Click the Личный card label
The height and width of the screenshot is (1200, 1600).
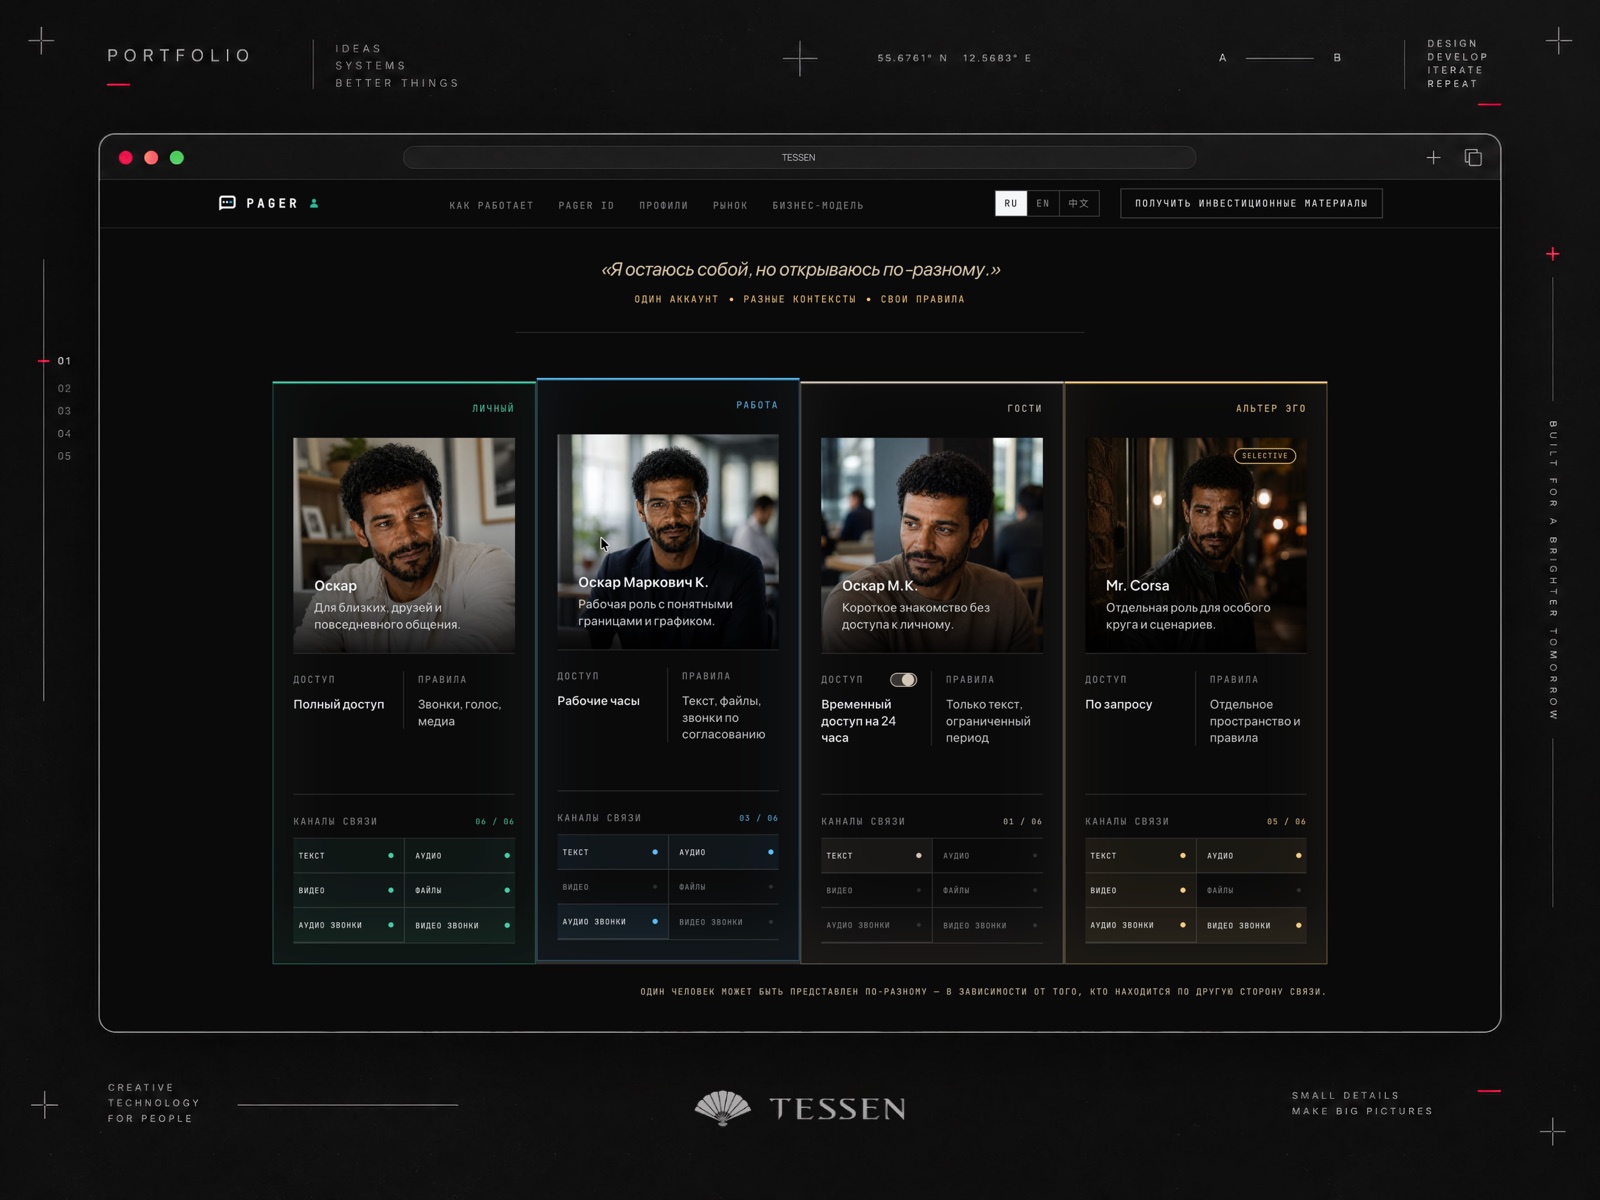pyautogui.click(x=493, y=408)
